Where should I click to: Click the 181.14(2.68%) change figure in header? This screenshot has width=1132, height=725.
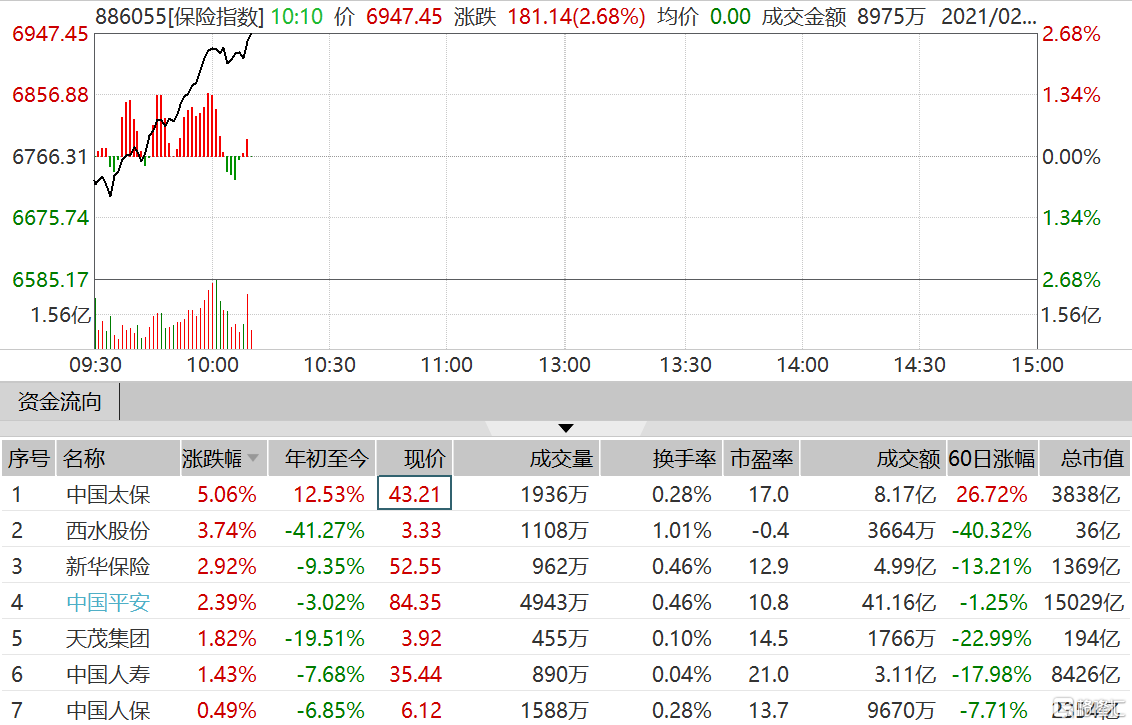coord(576,16)
